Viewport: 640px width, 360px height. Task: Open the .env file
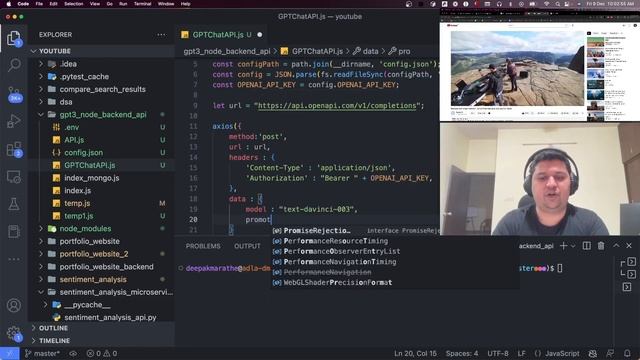click(x=72, y=127)
